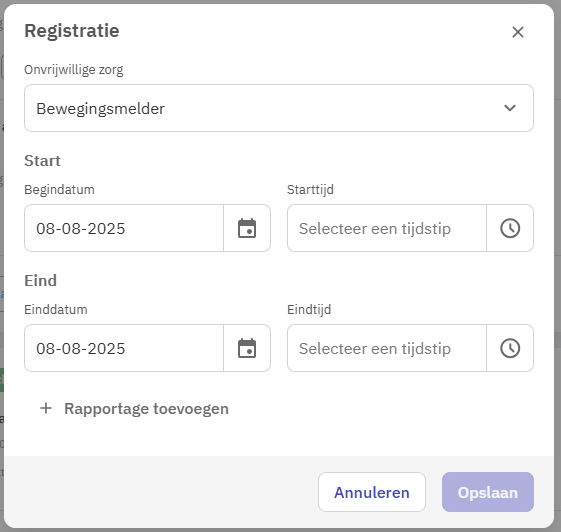Click the Eindtijd label text

[x=309, y=310]
